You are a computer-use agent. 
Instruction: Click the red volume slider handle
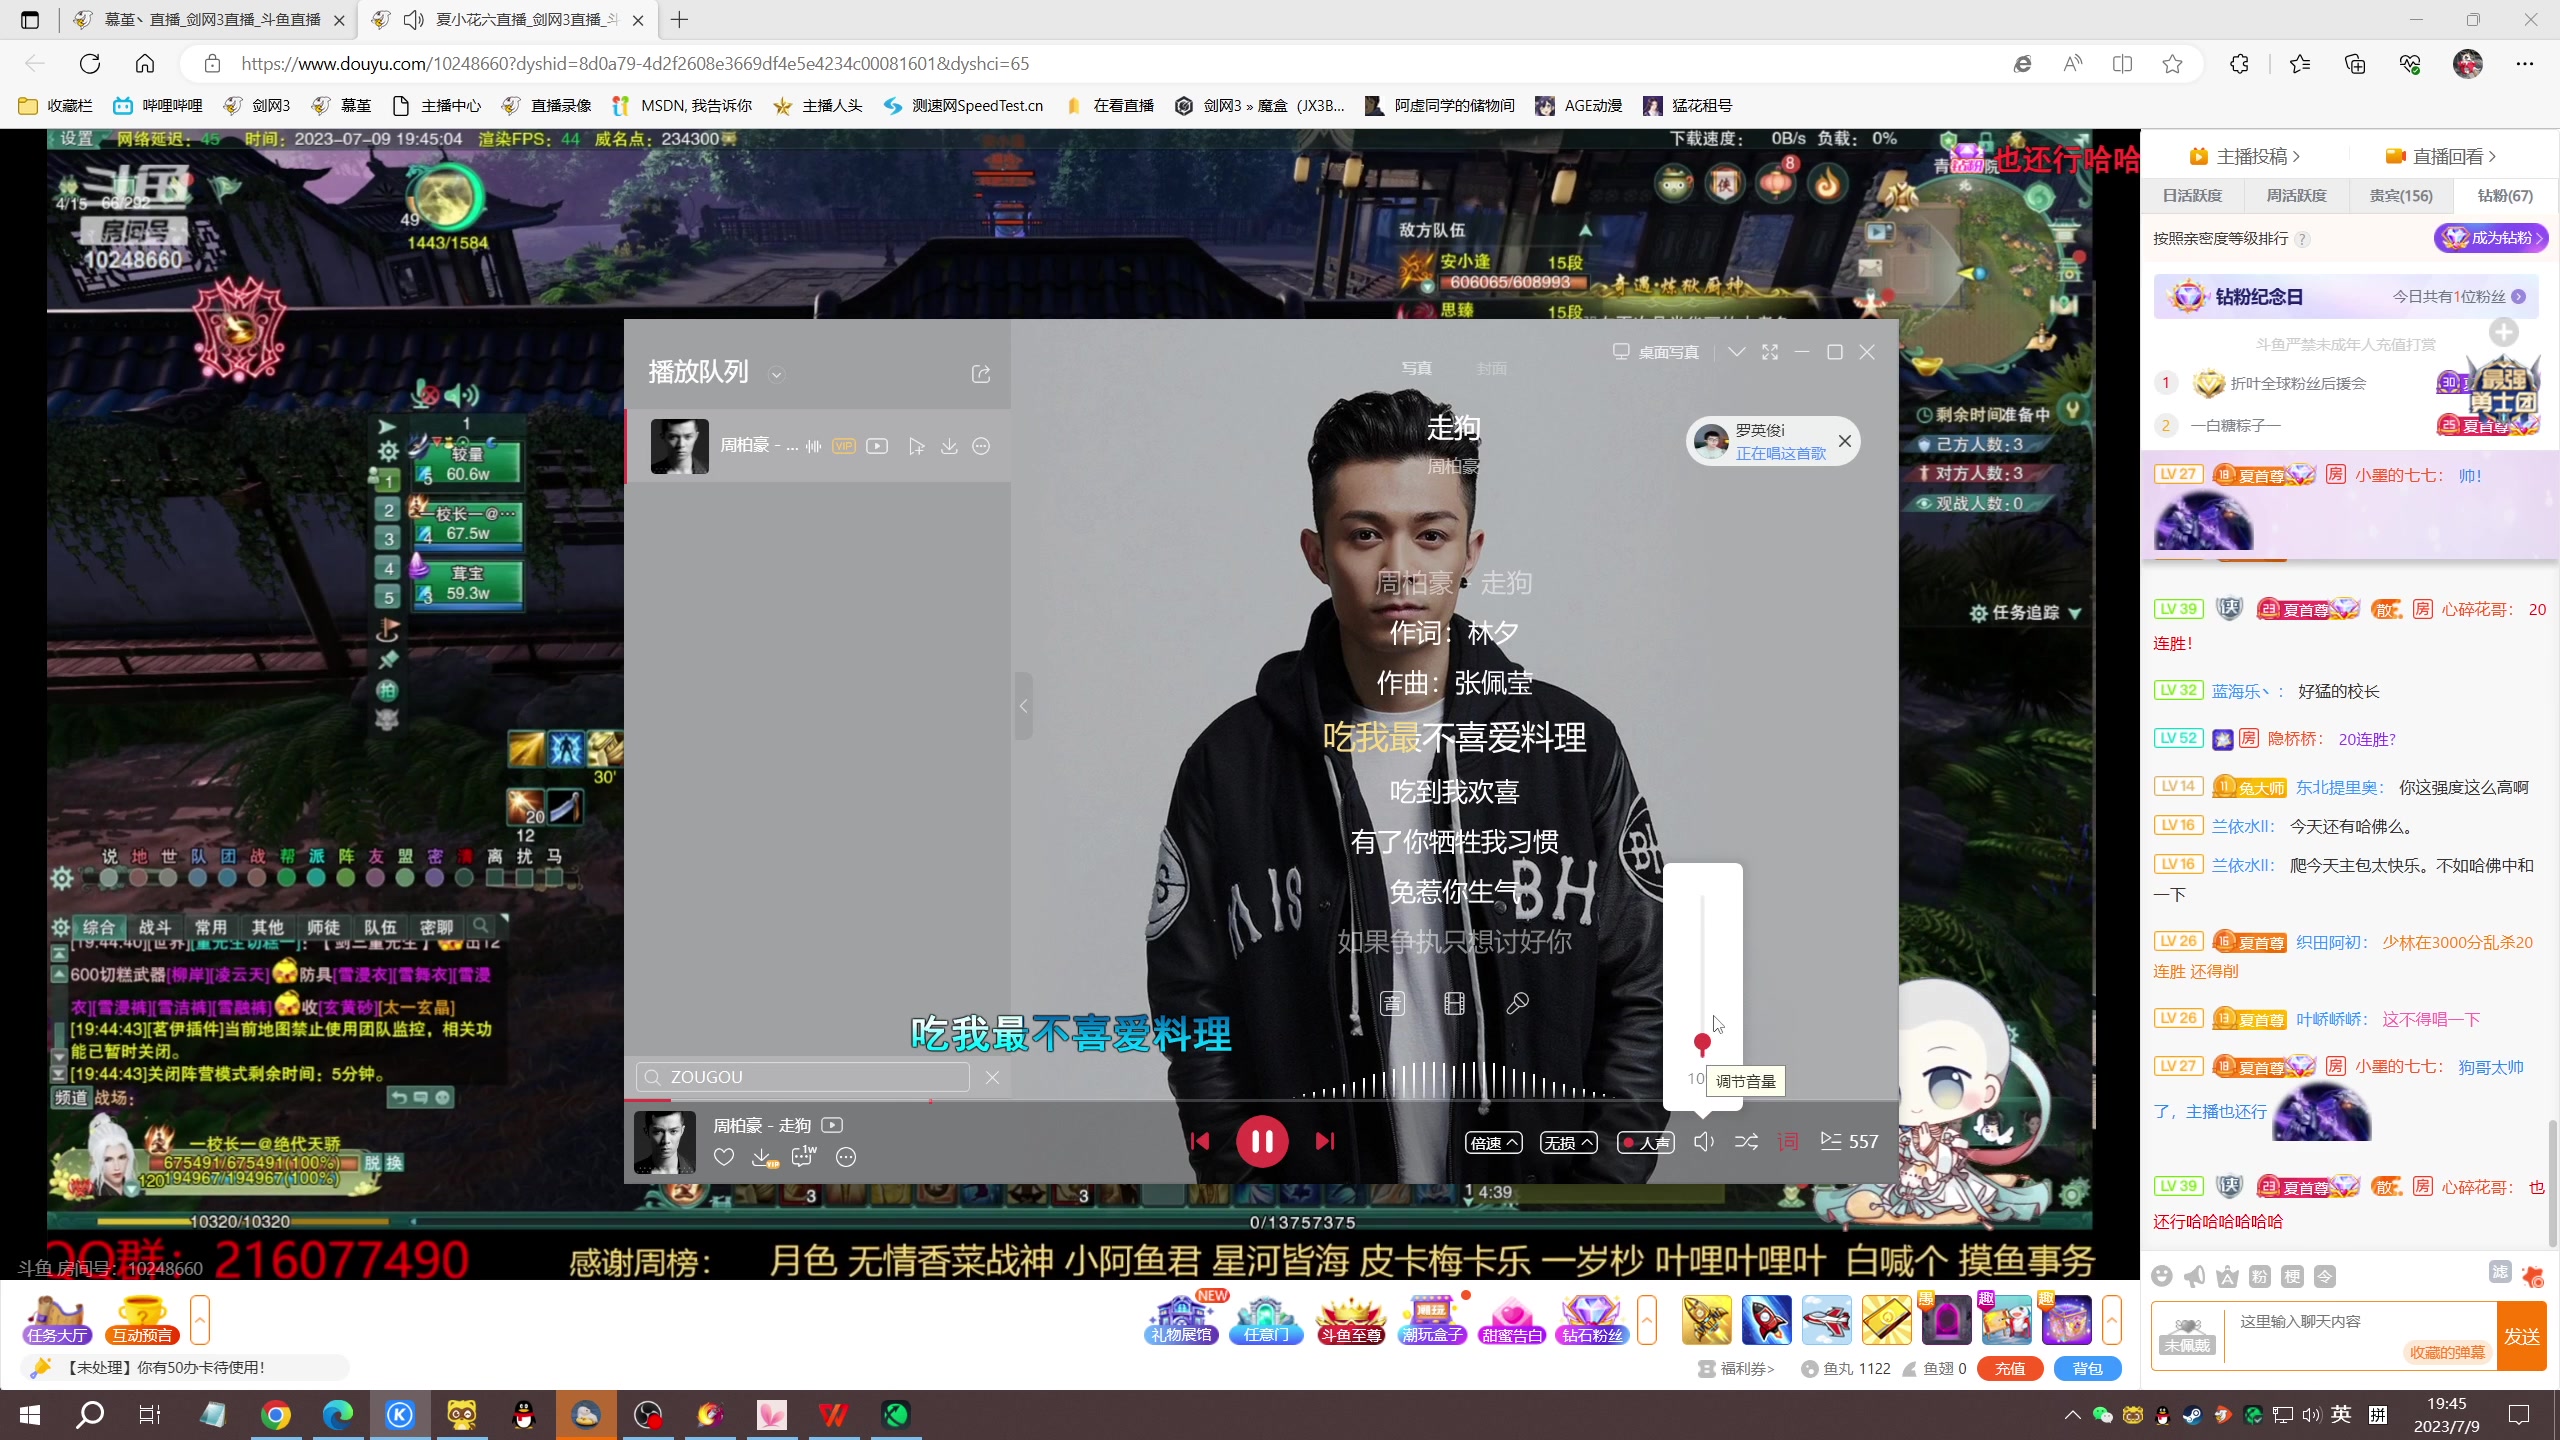(x=1702, y=1043)
